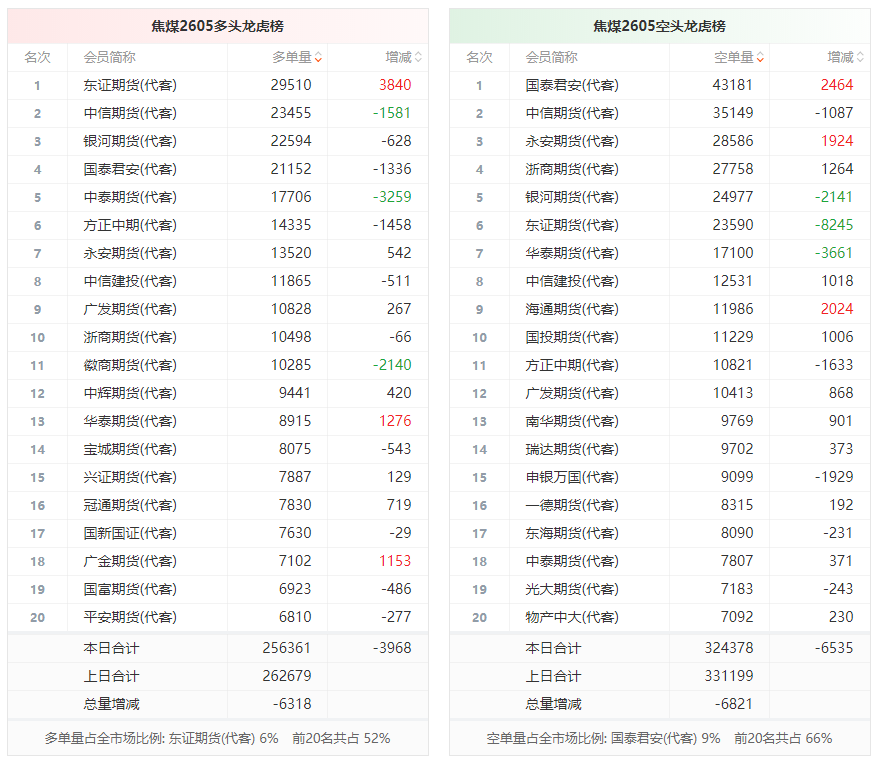Click 前20名共占 66% text
This screenshot has width=878, height=762.
pos(783,738)
